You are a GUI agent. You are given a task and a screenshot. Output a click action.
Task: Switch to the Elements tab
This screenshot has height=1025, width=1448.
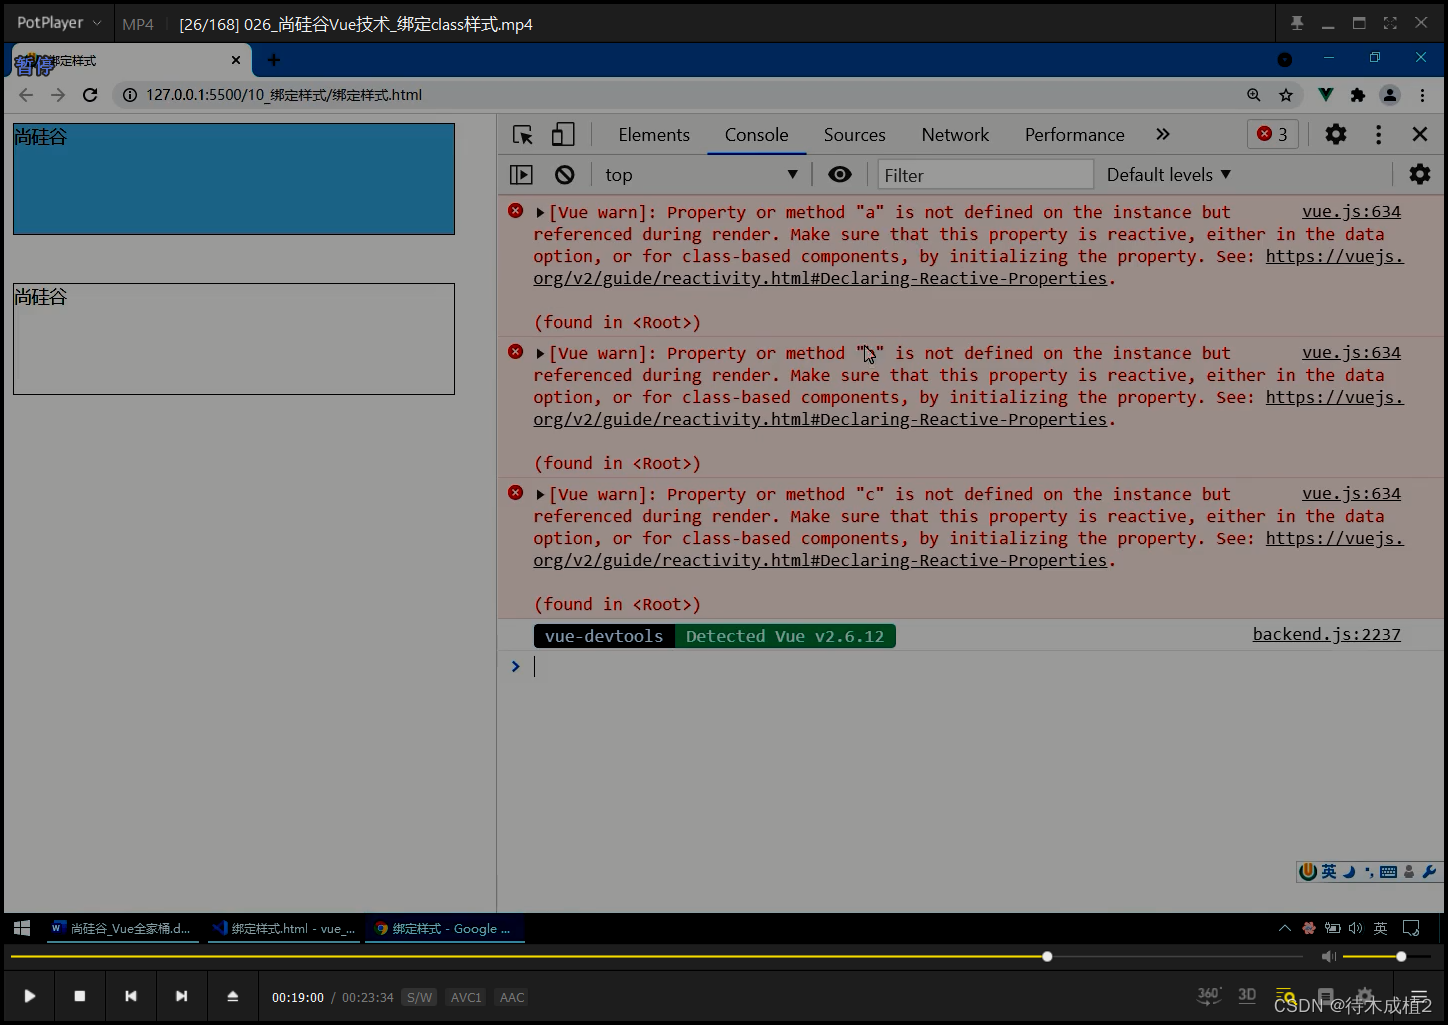coord(654,135)
